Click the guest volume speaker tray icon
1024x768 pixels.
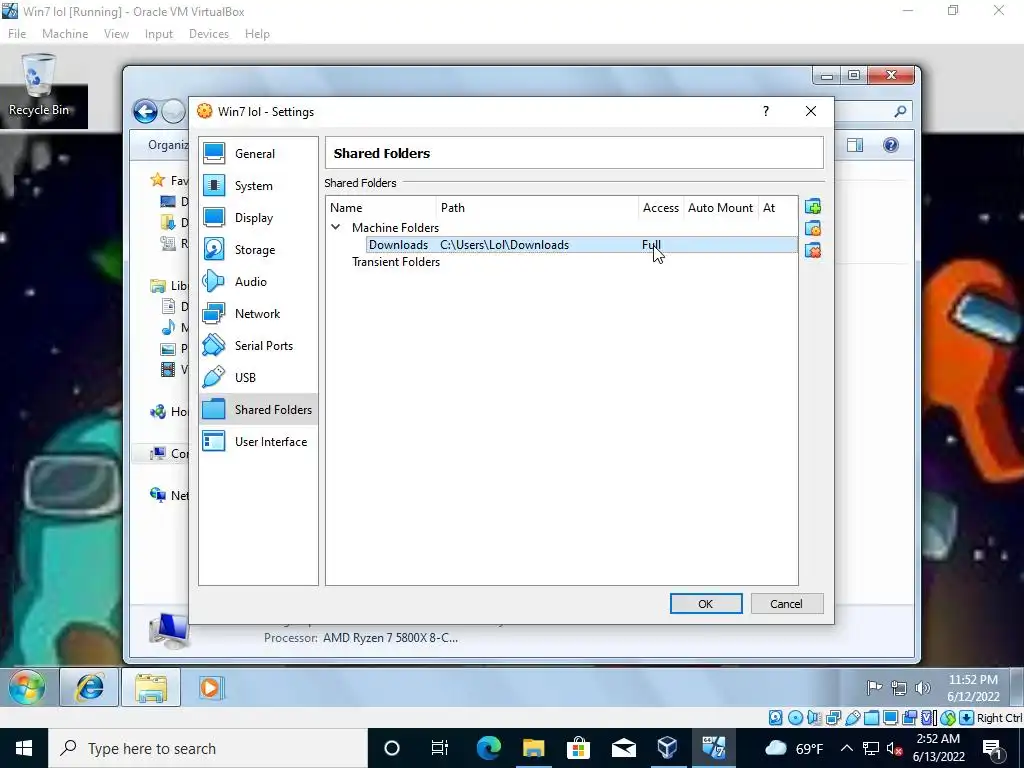(923, 688)
